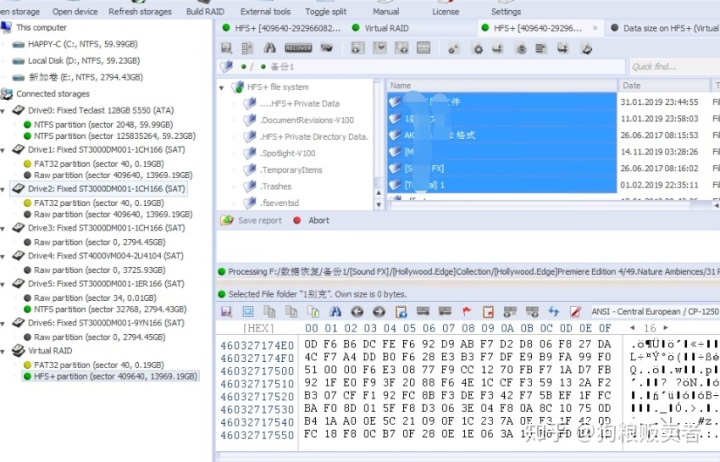This screenshot has height=462, width=720.
Task: Open the External tools menu item
Action: (x=265, y=11)
